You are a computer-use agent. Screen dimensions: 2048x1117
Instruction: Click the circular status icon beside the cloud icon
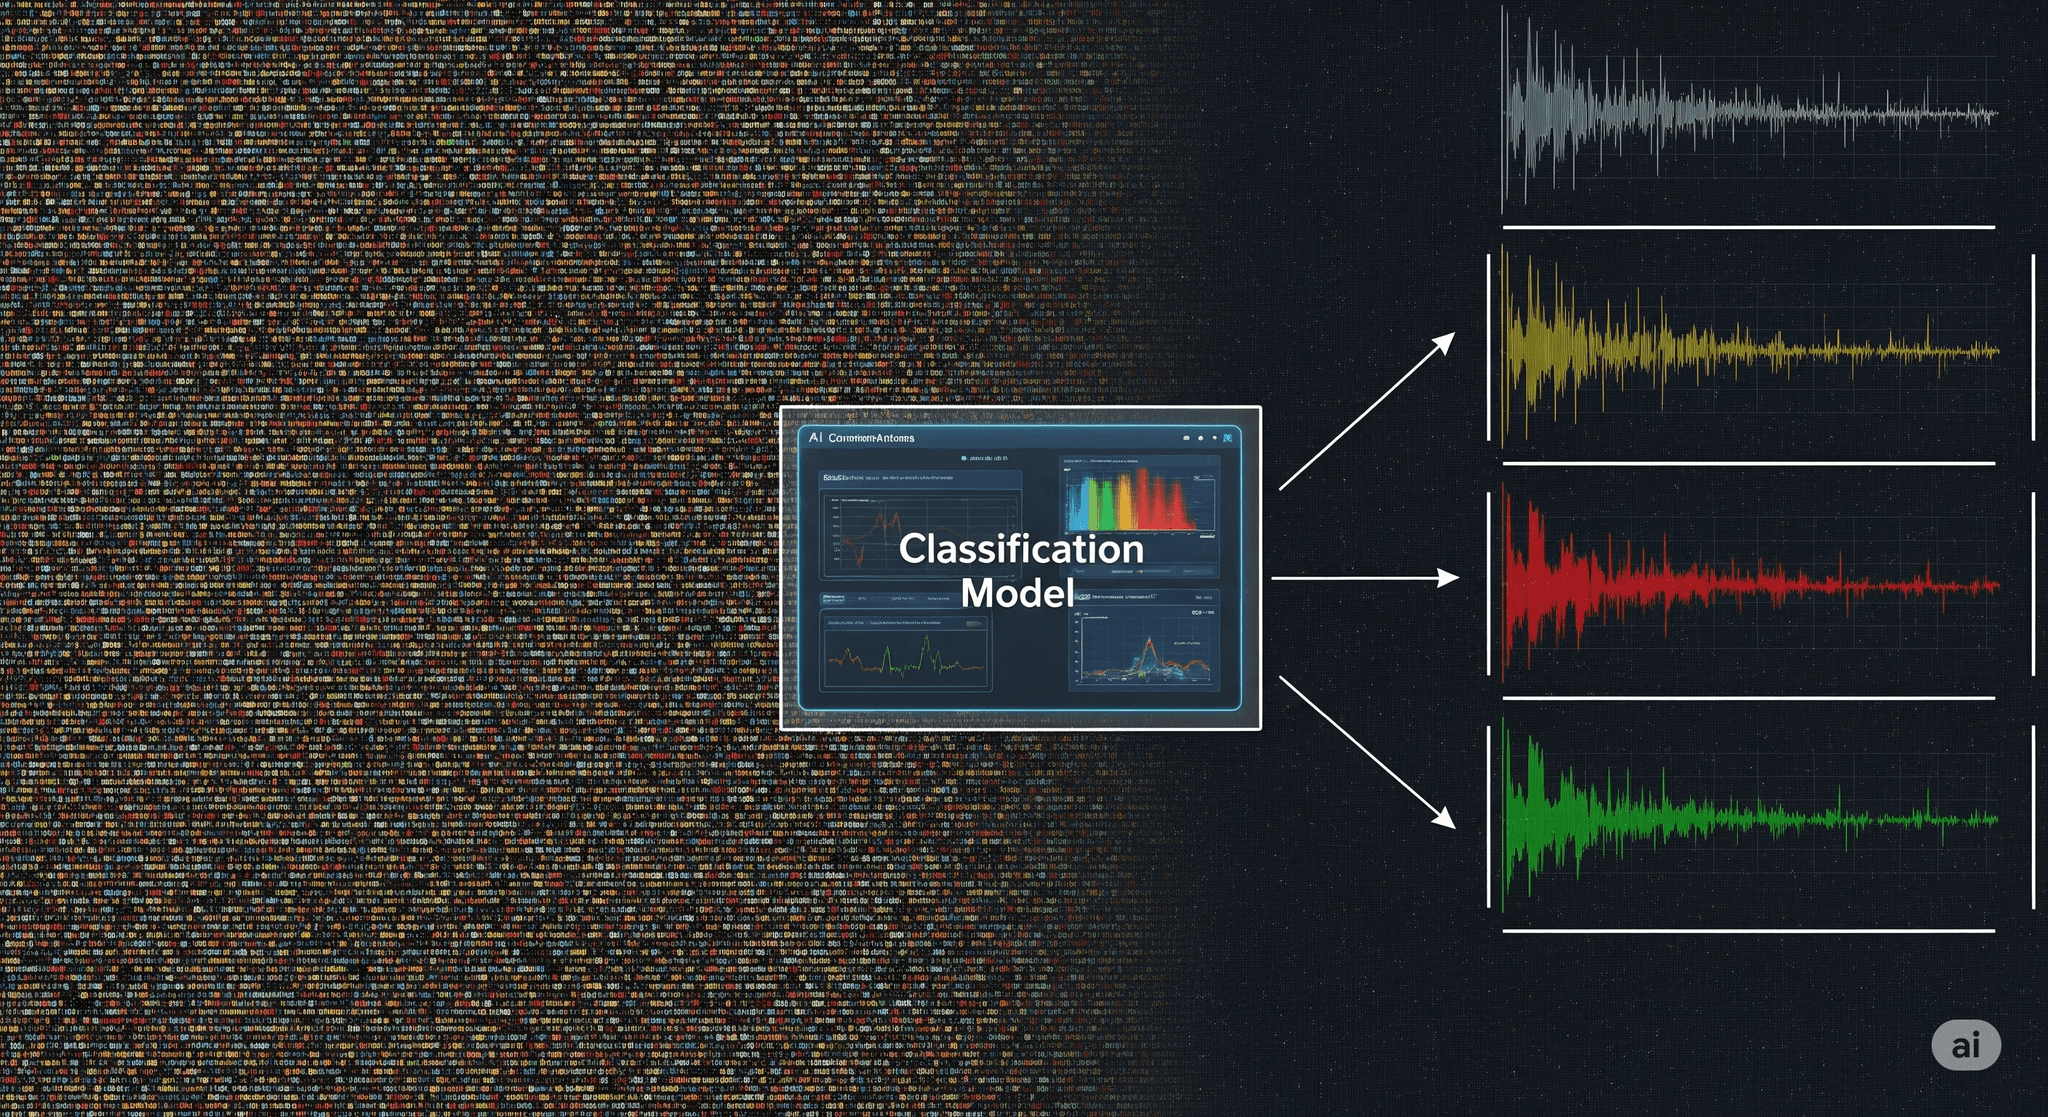(x=1200, y=438)
